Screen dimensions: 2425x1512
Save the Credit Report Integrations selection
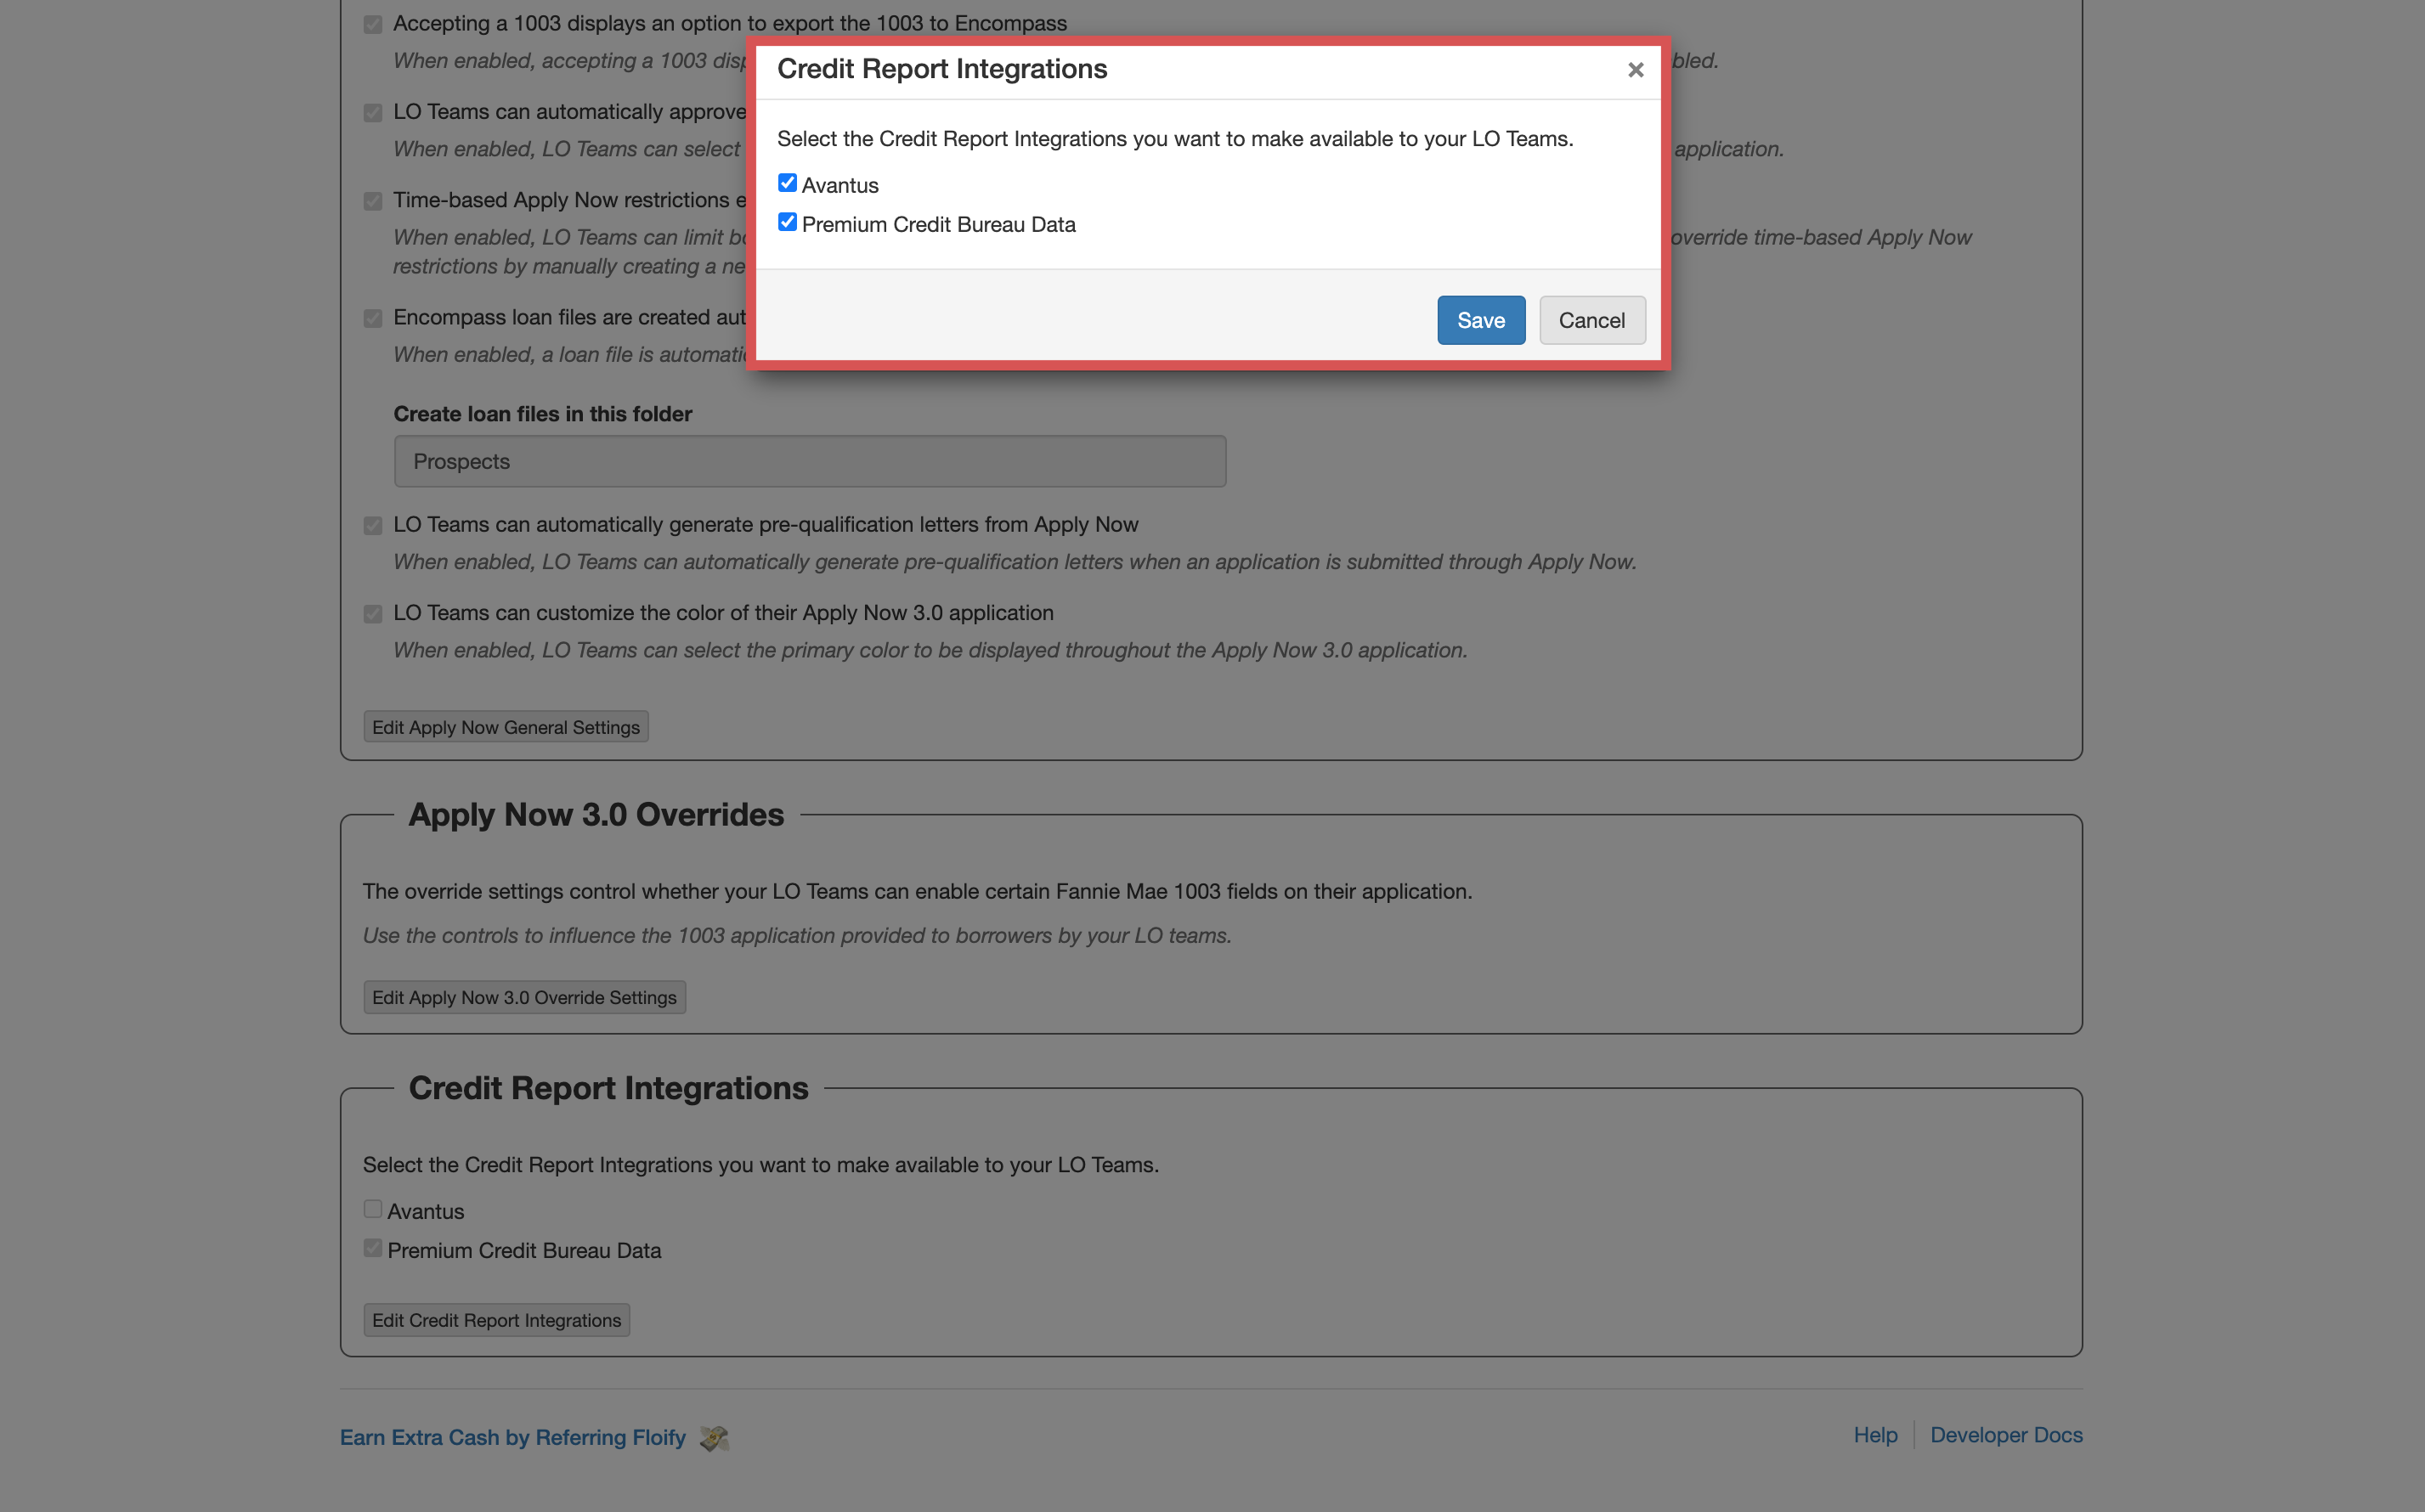tap(1481, 320)
